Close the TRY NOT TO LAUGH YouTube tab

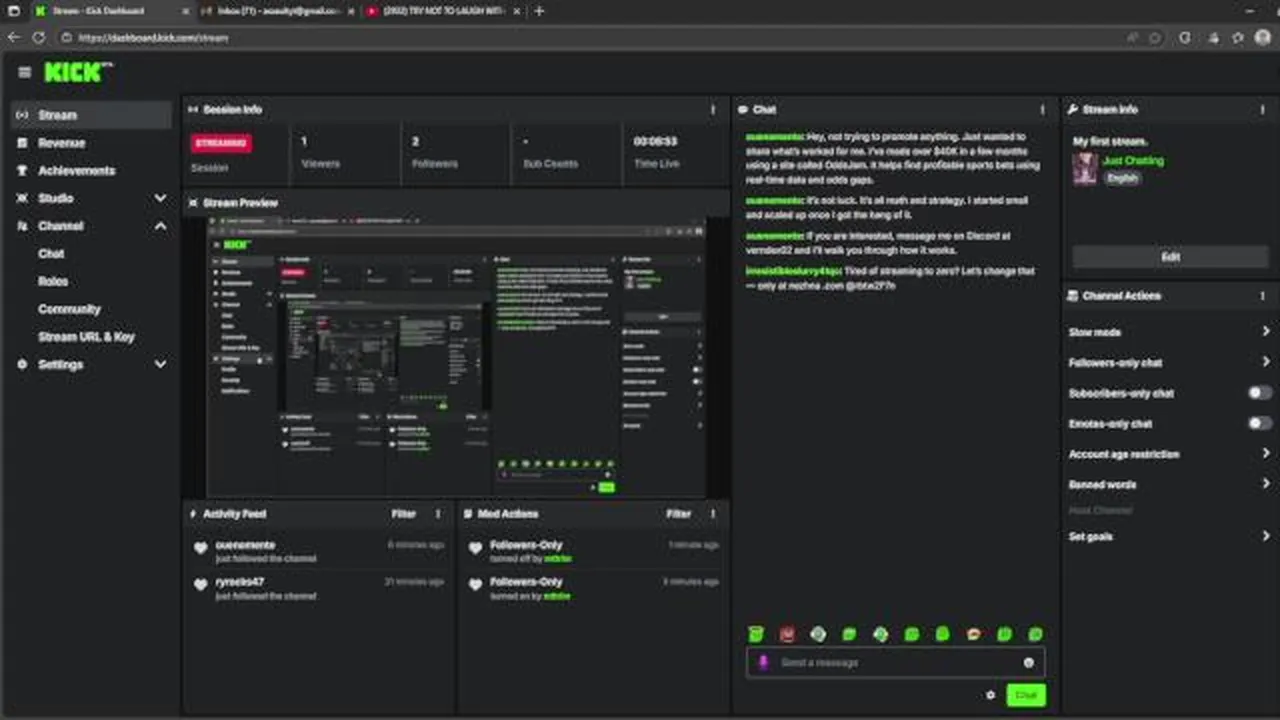[515, 11]
